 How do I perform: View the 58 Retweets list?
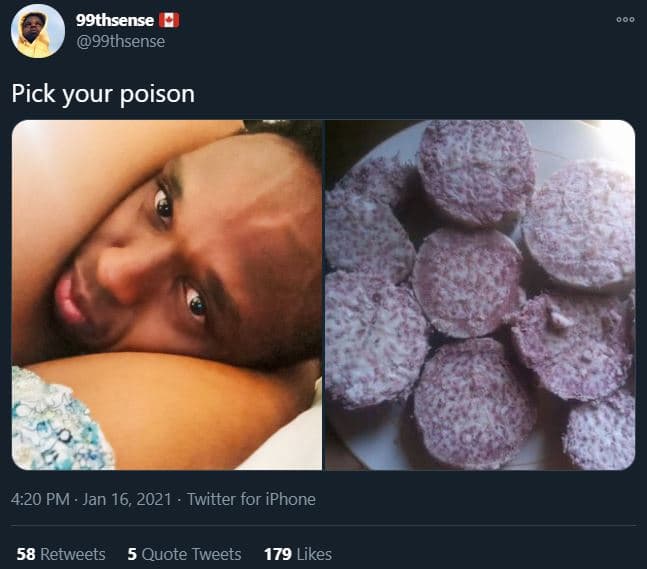61,553
